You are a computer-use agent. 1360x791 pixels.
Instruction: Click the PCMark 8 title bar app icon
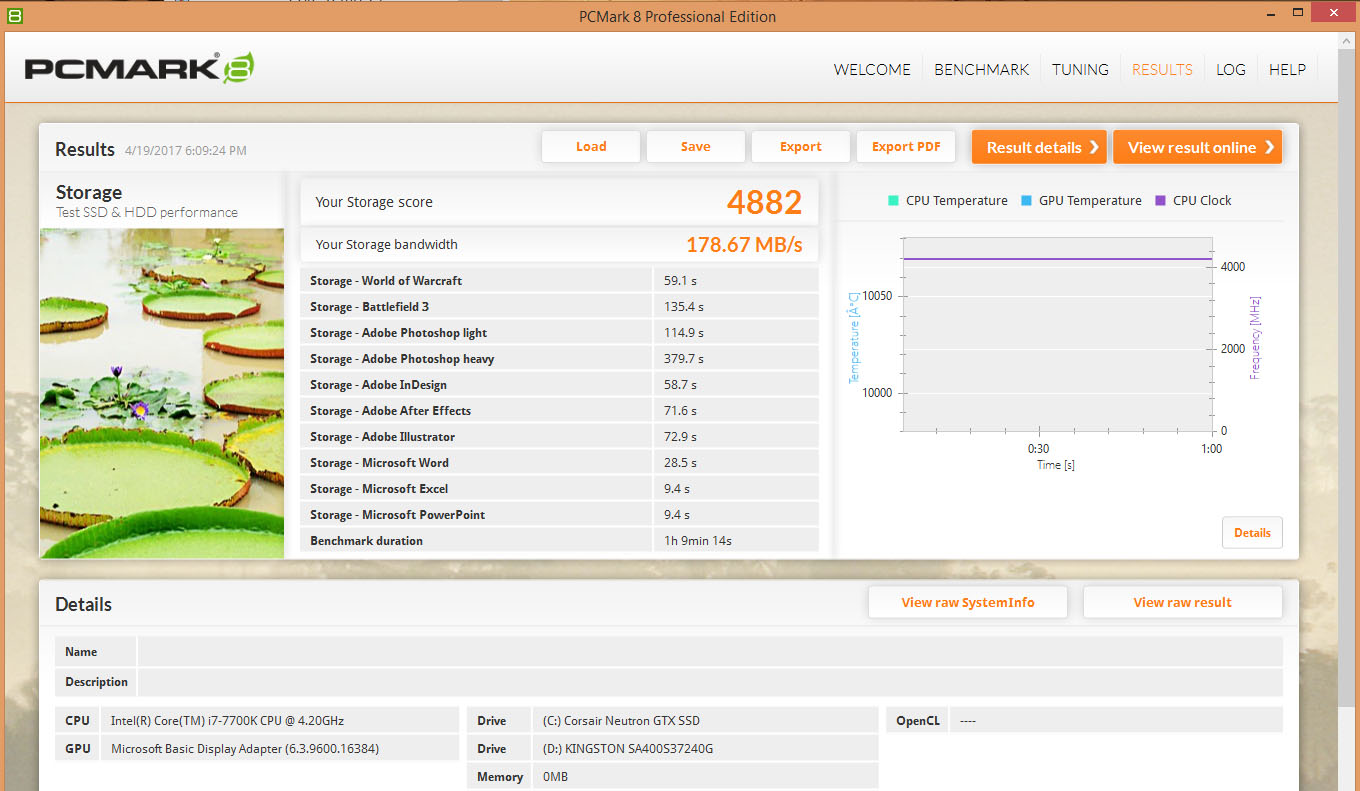(14, 15)
